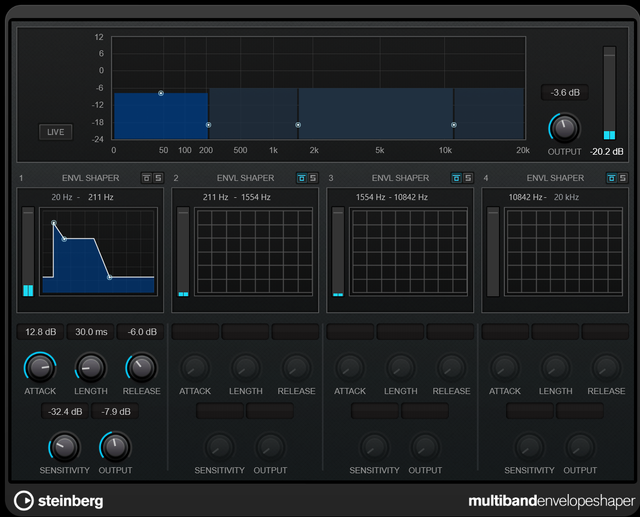Screen dimensions: 640x517
Task: Click band 4 empty attack value field
Action: (505, 332)
